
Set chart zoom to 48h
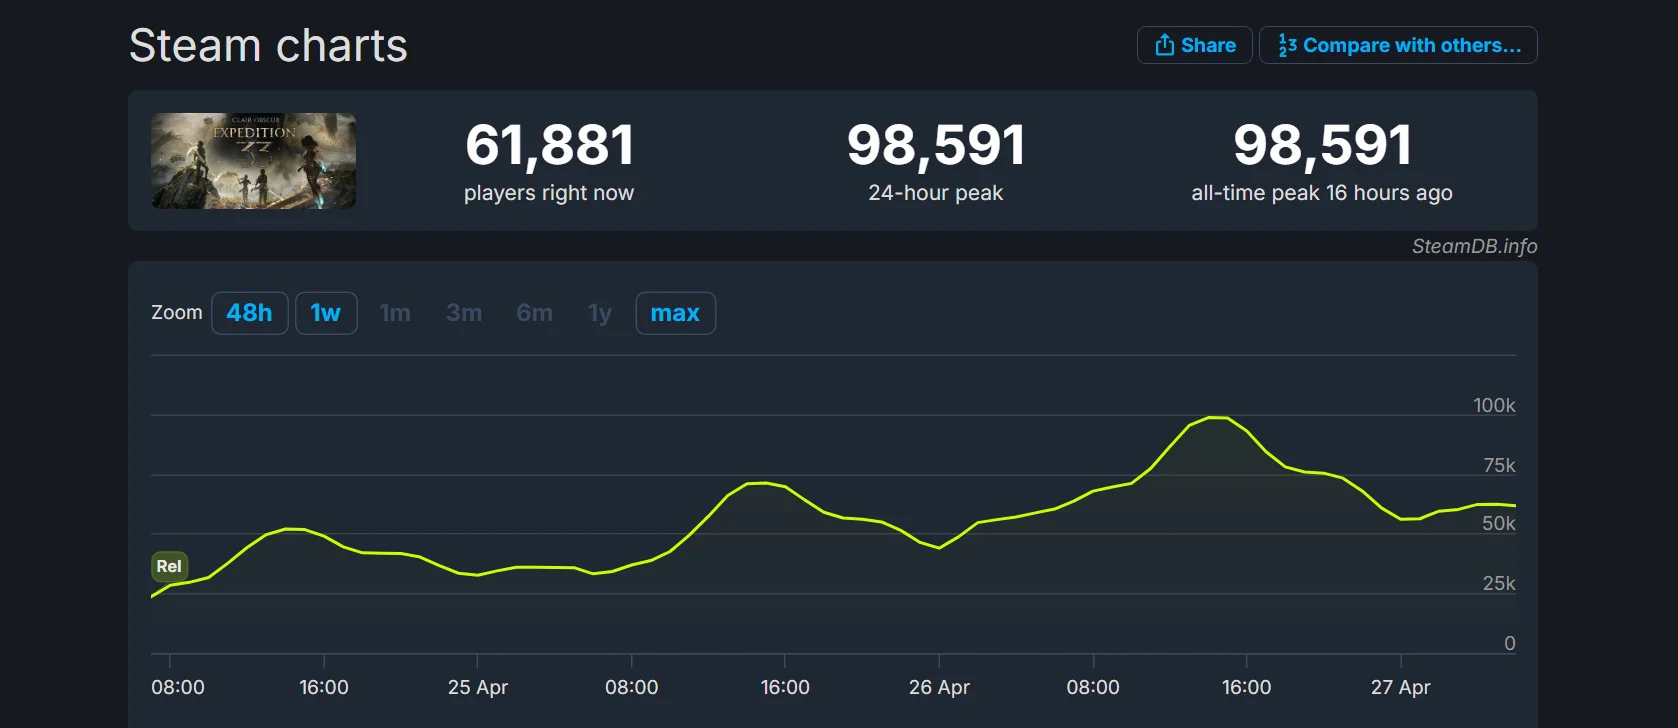[249, 313]
